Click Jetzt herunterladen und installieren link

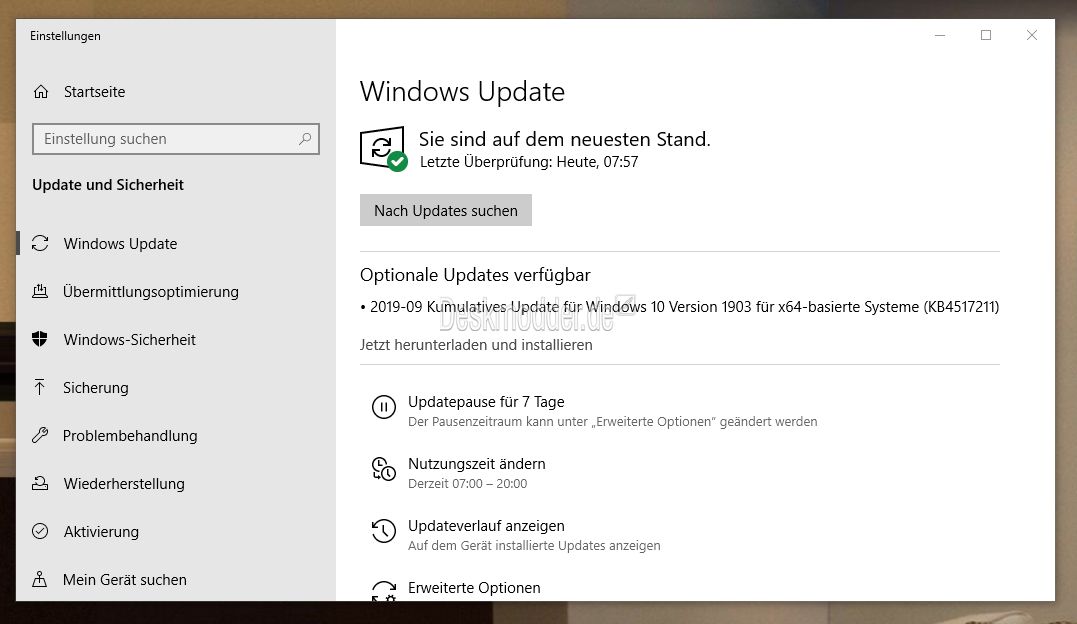[x=476, y=345]
